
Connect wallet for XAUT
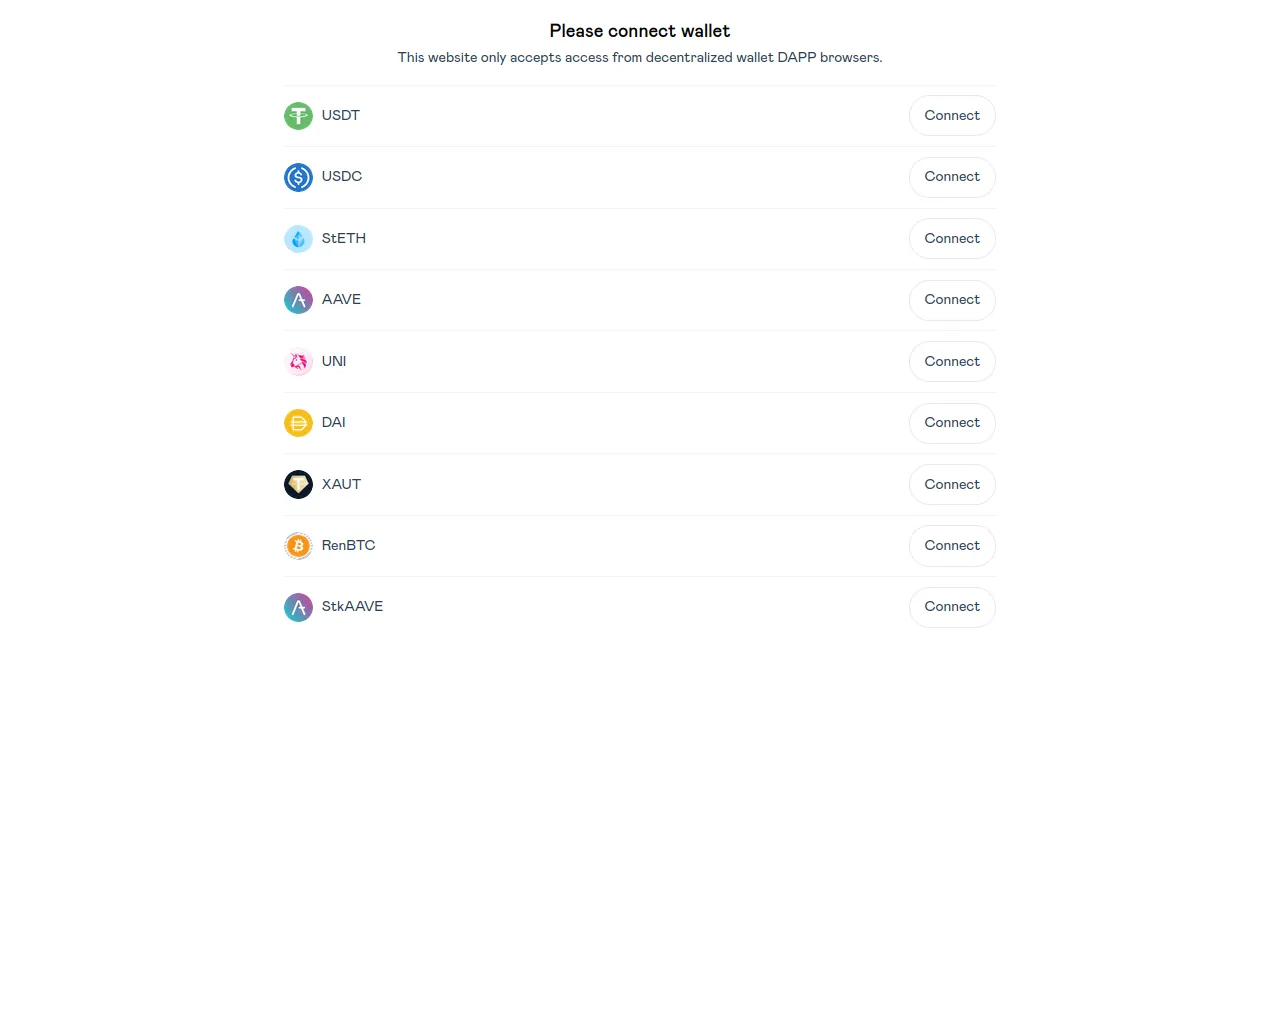point(952,485)
